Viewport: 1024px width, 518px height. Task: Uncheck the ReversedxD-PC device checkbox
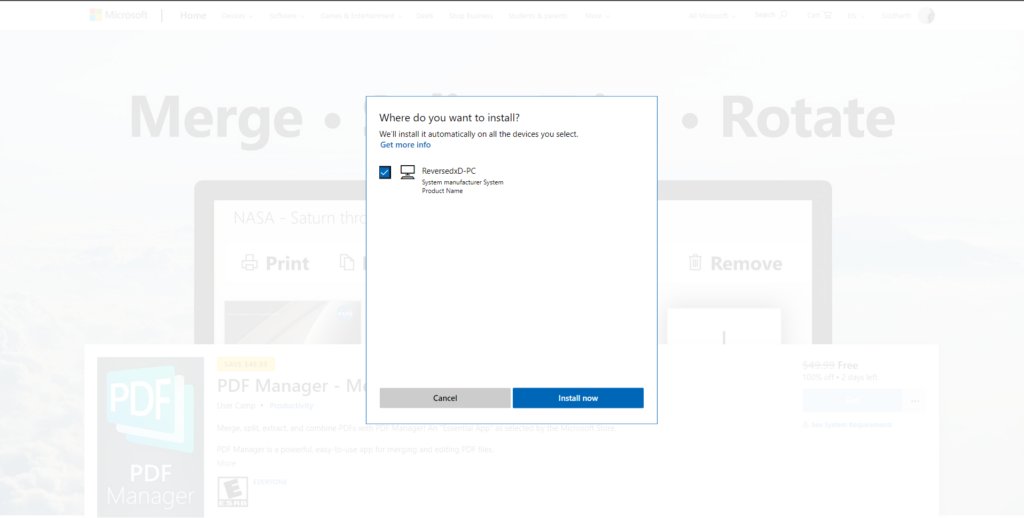click(385, 172)
